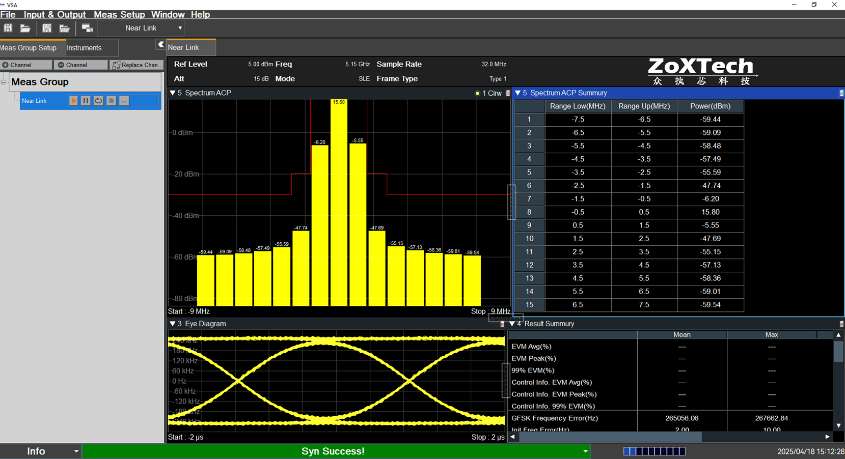This screenshot has height=459, width=845.
Task: Click the Frame Type value Type 1
Action: [x=498, y=79]
